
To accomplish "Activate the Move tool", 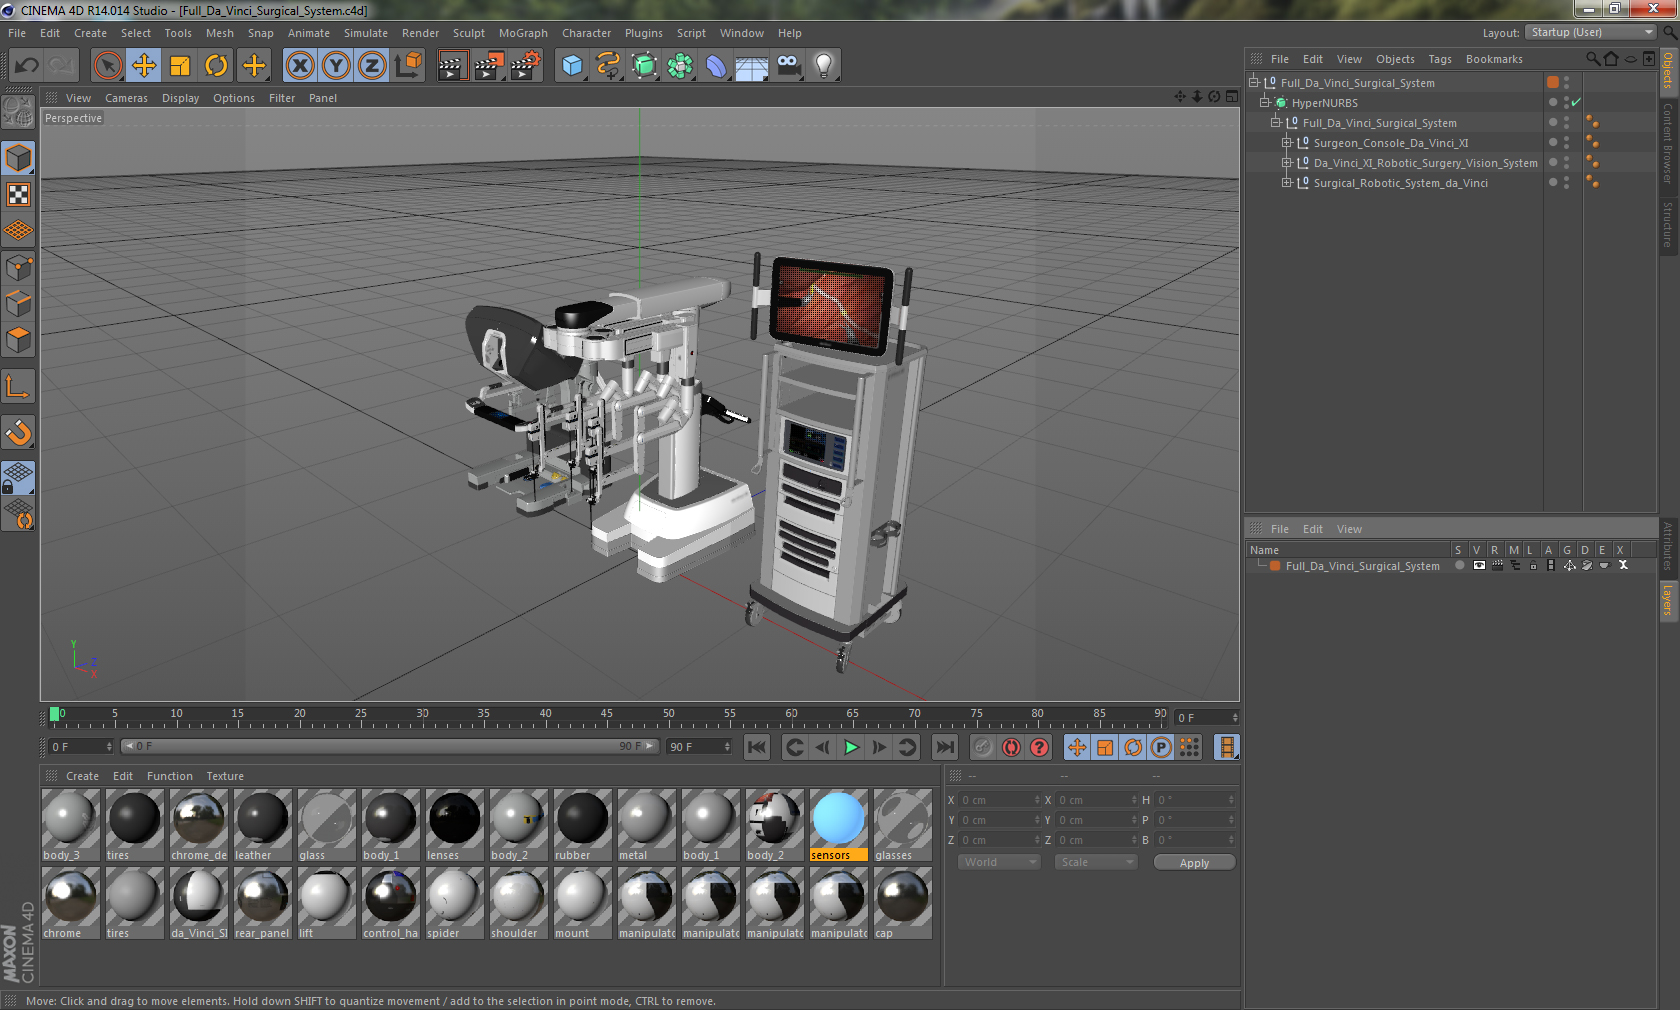I will click(144, 66).
